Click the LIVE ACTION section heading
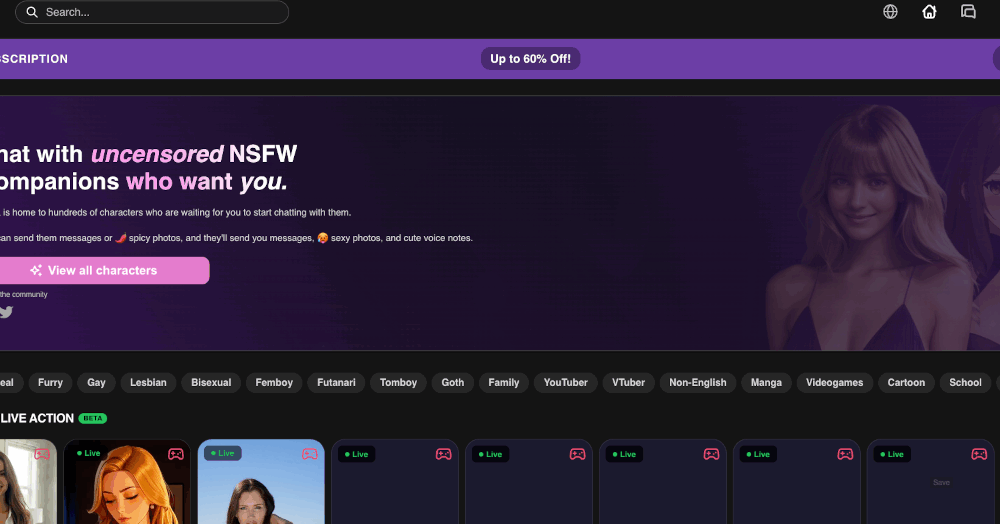 [x=37, y=418]
